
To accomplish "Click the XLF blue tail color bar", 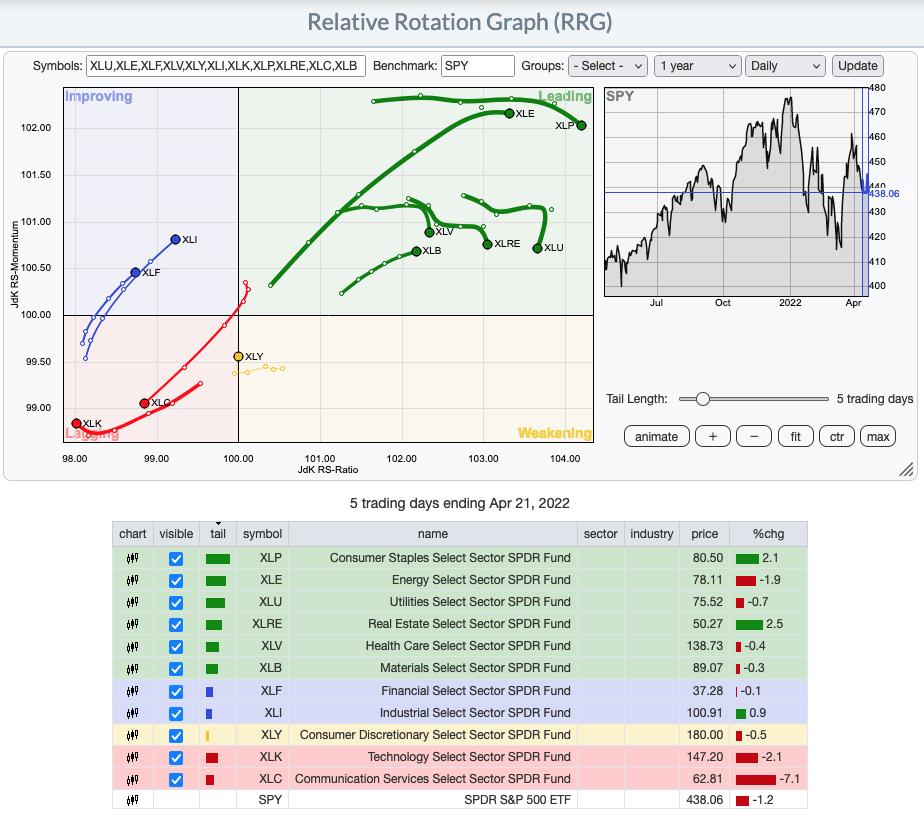I will click(209, 691).
